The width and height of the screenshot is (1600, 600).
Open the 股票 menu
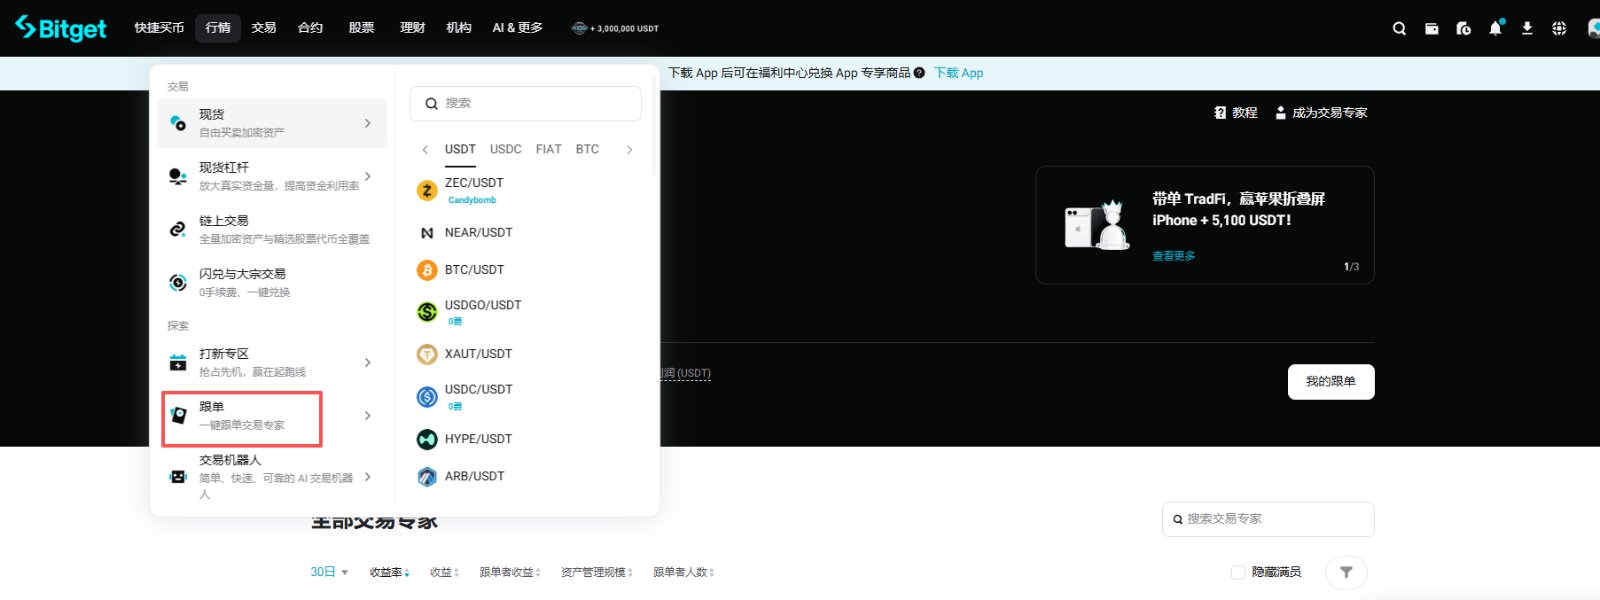(x=361, y=28)
